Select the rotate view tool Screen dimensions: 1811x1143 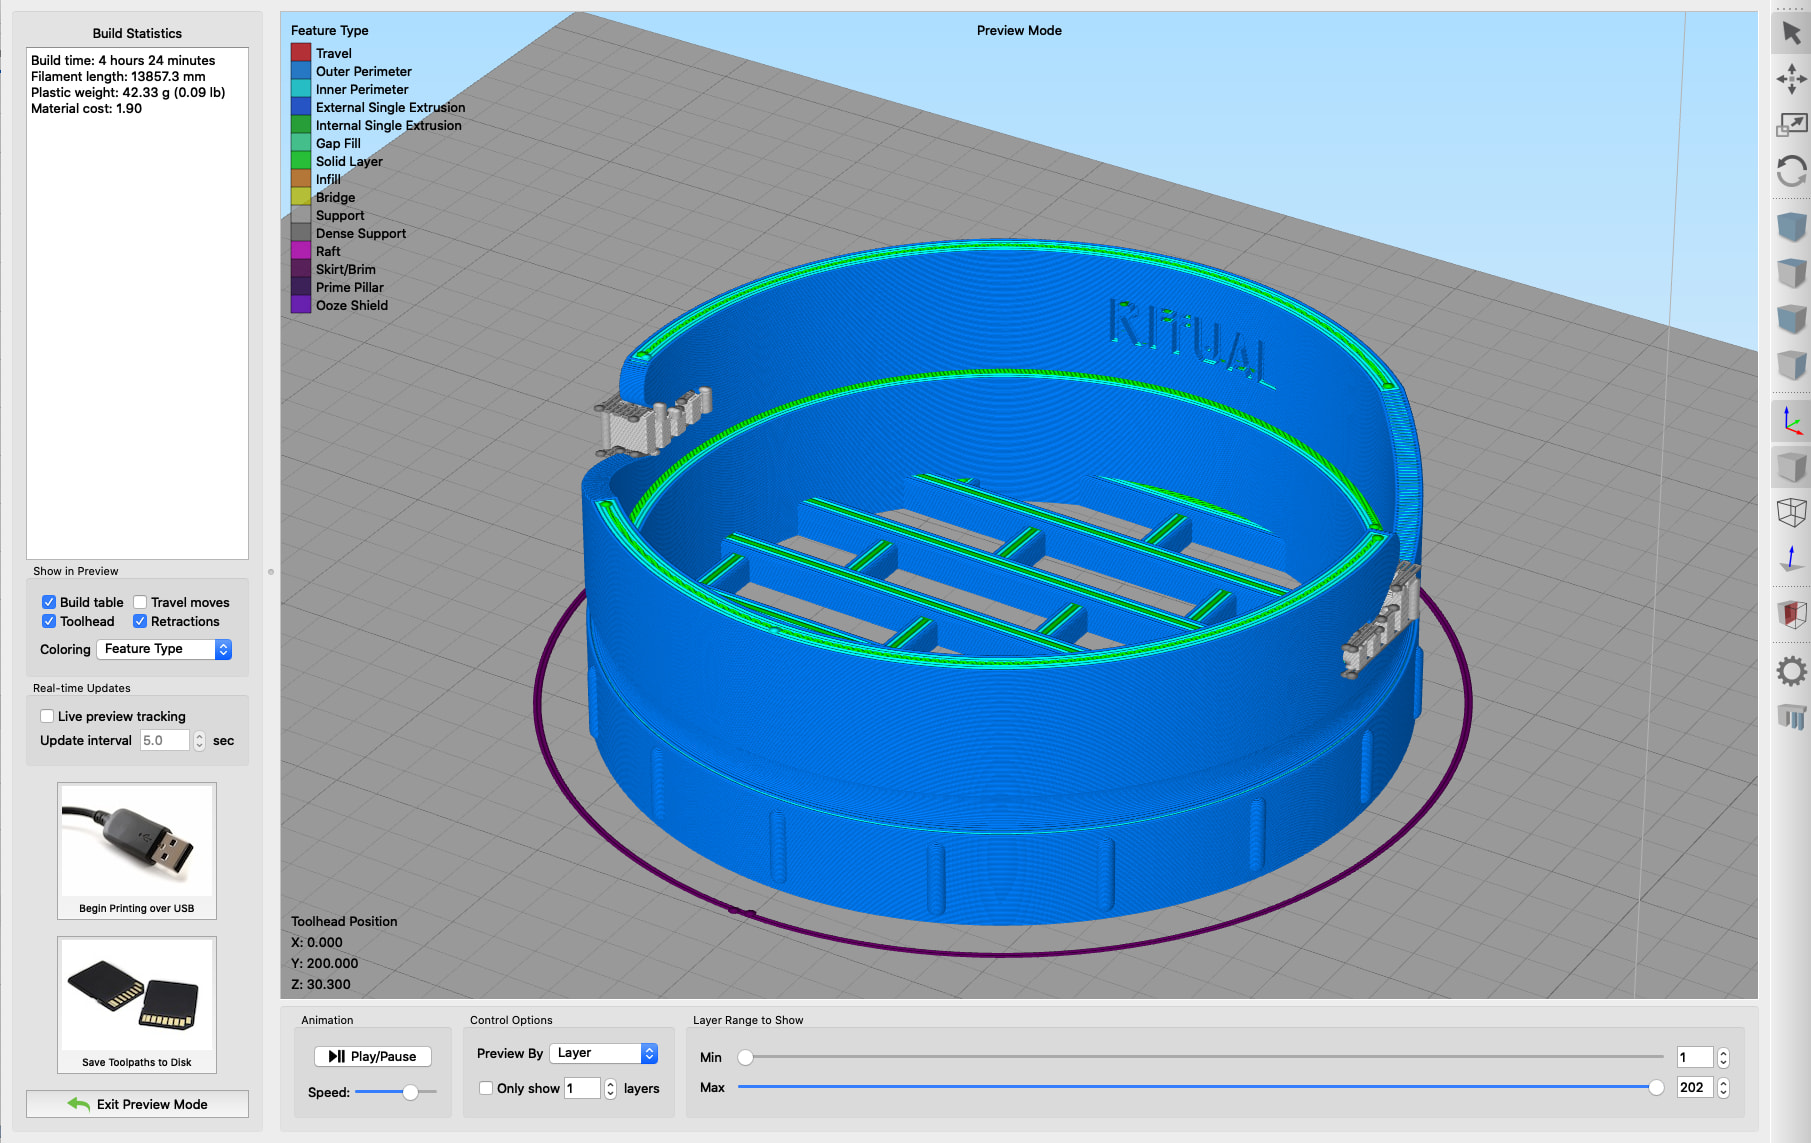[x=1791, y=171]
